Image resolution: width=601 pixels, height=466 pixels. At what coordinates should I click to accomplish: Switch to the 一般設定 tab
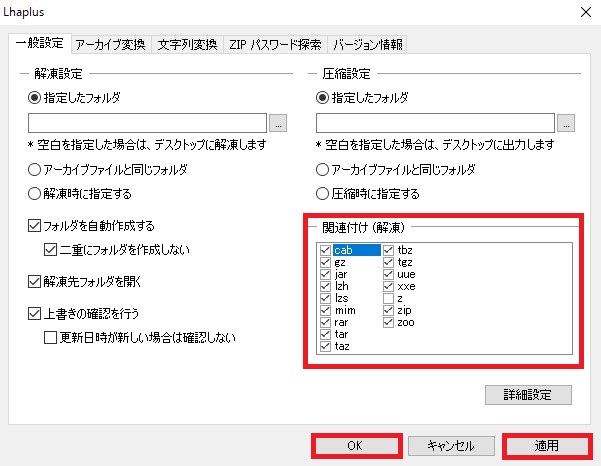pos(40,43)
